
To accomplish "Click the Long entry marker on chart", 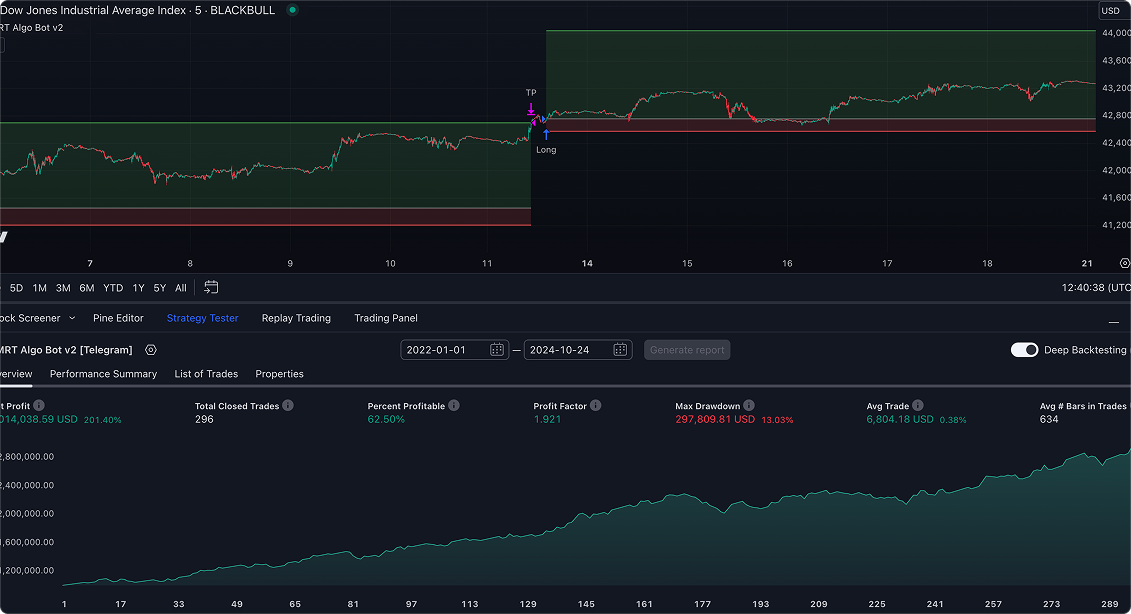I will click(x=546, y=135).
